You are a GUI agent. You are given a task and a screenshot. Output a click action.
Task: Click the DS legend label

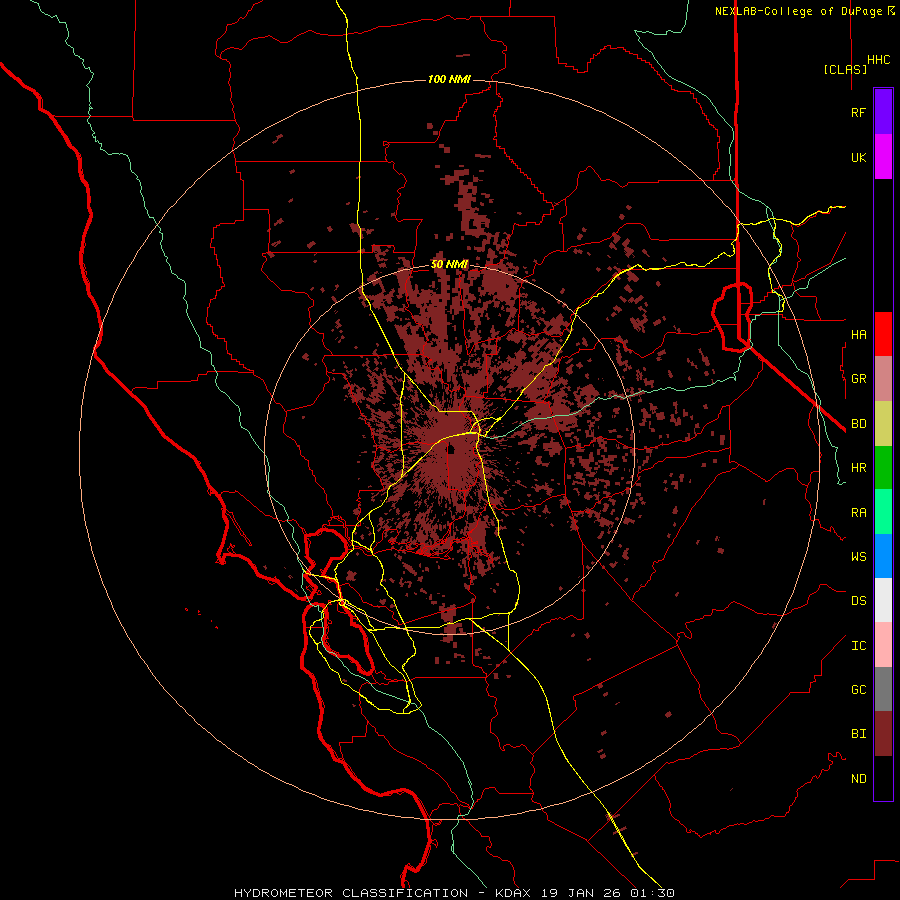858,600
